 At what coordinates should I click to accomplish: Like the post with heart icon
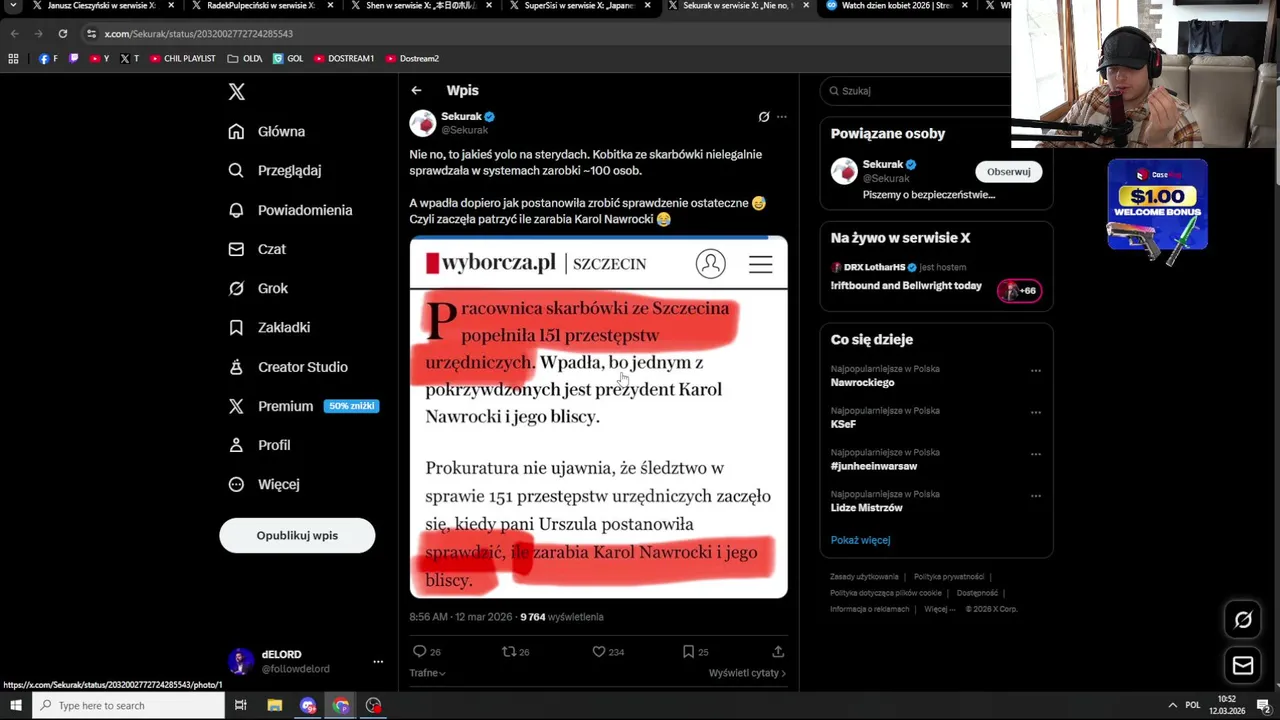click(599, 651)
